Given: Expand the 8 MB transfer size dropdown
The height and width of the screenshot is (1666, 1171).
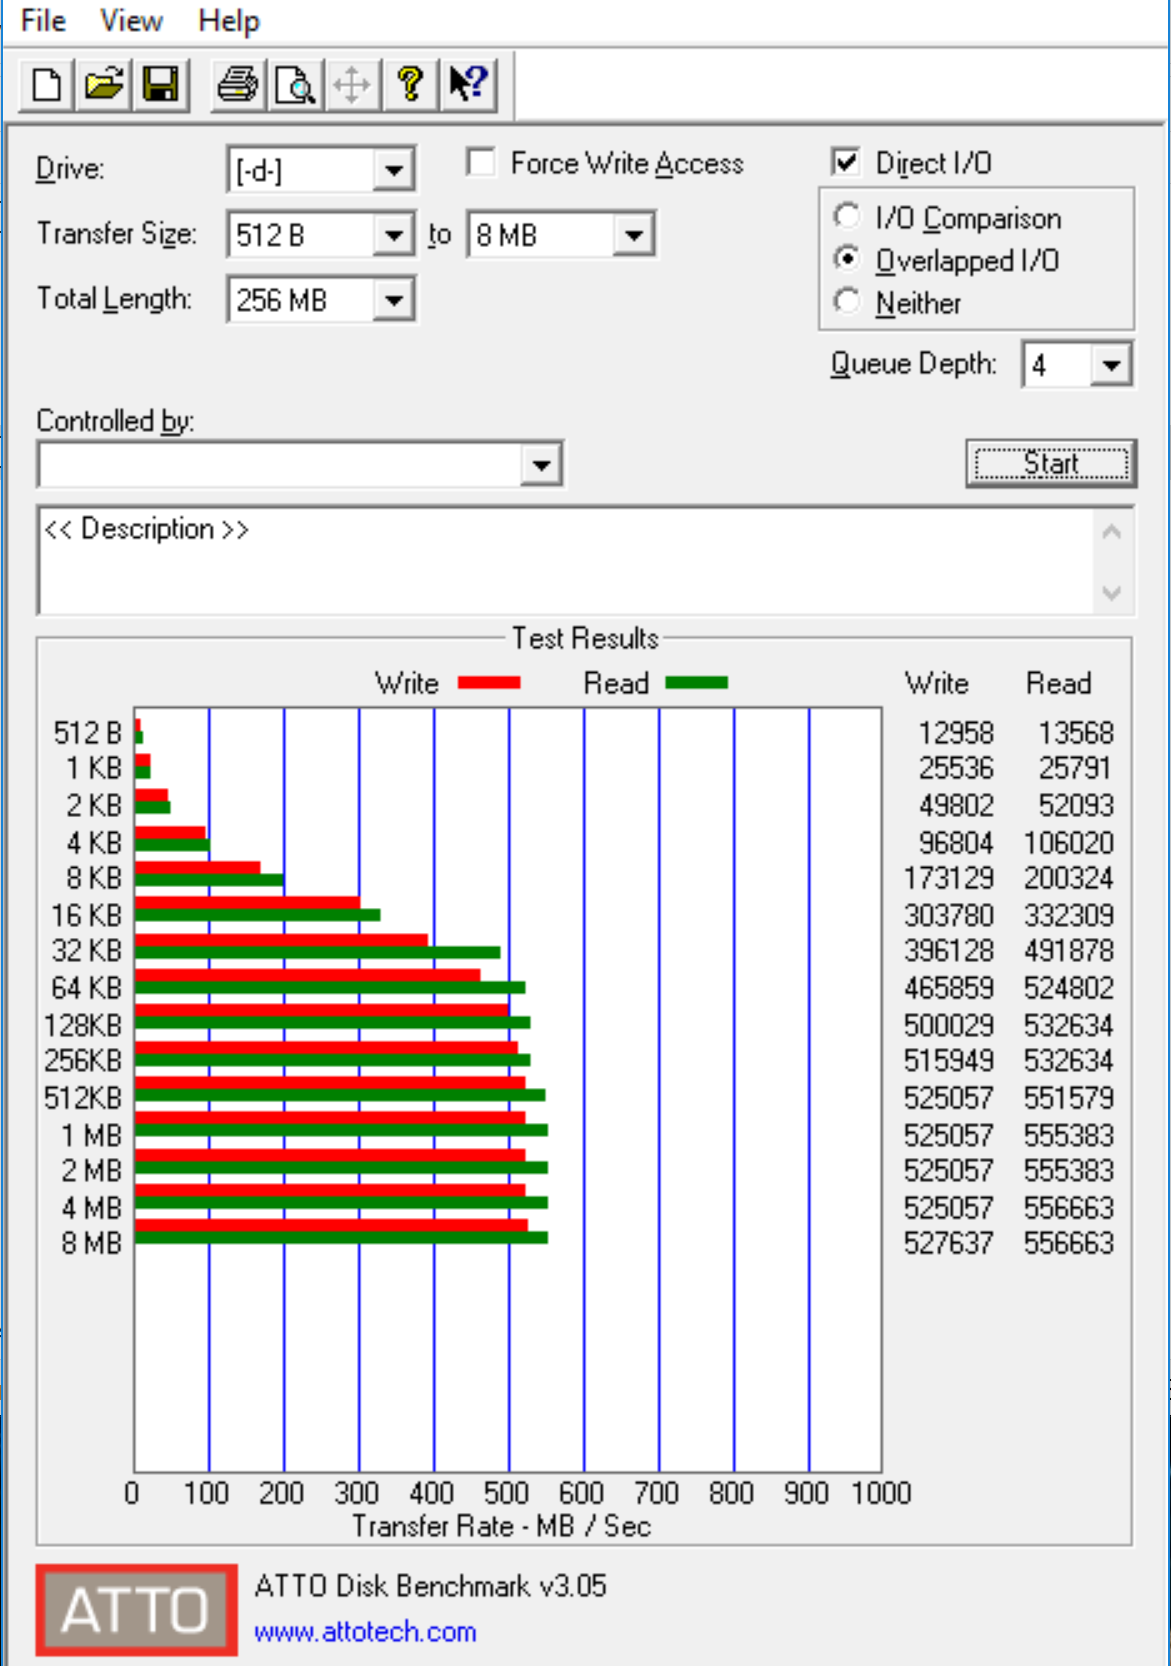Looking at the screenshot, I should (x=634, y=235).
